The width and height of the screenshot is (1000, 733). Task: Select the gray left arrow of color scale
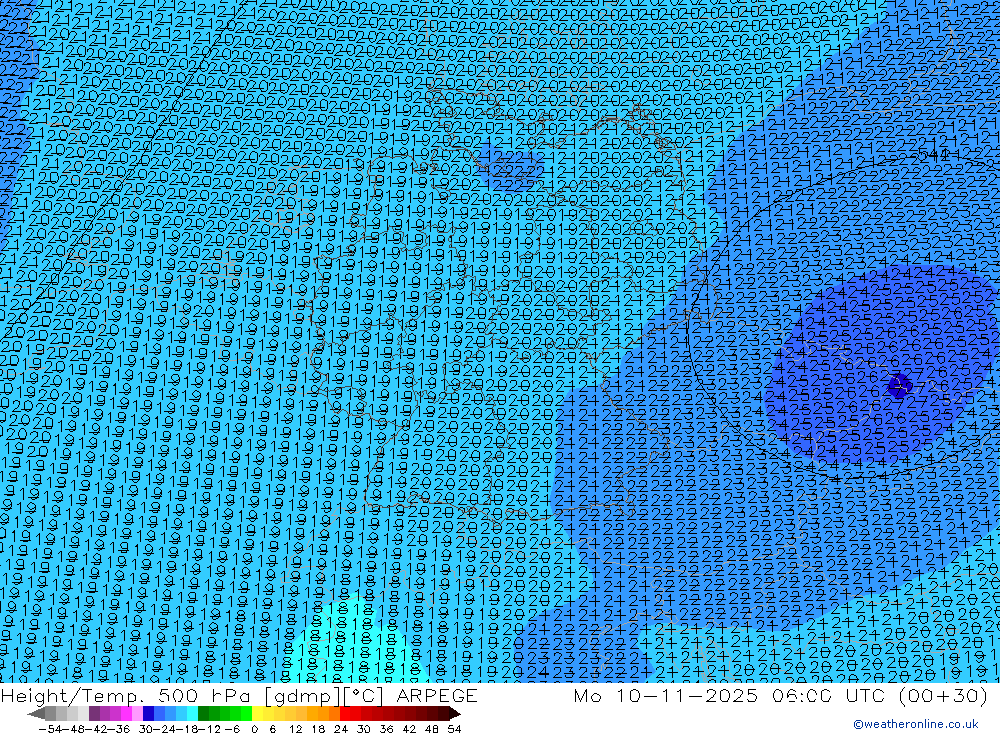pos(36,714)
